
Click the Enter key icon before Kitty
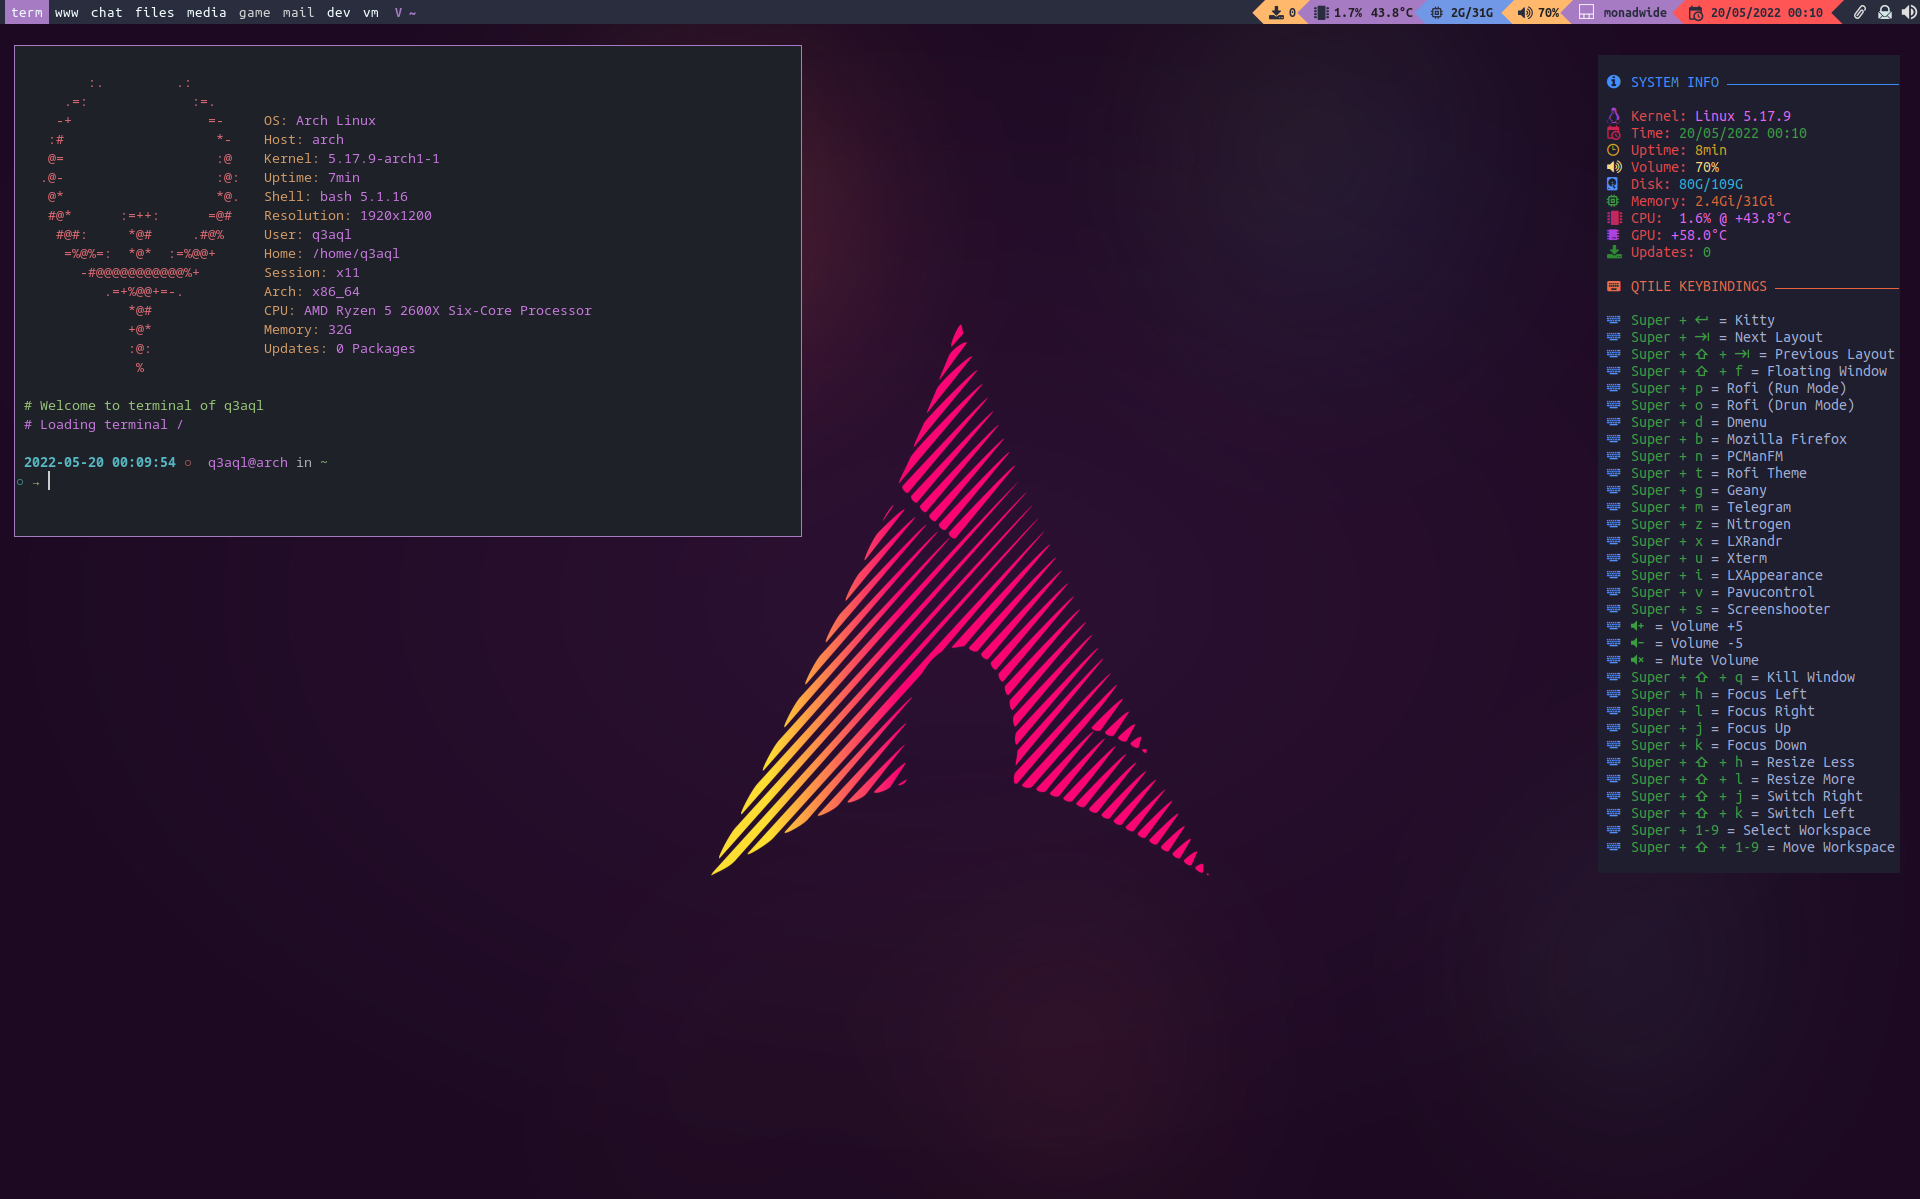coord(1701,320)
